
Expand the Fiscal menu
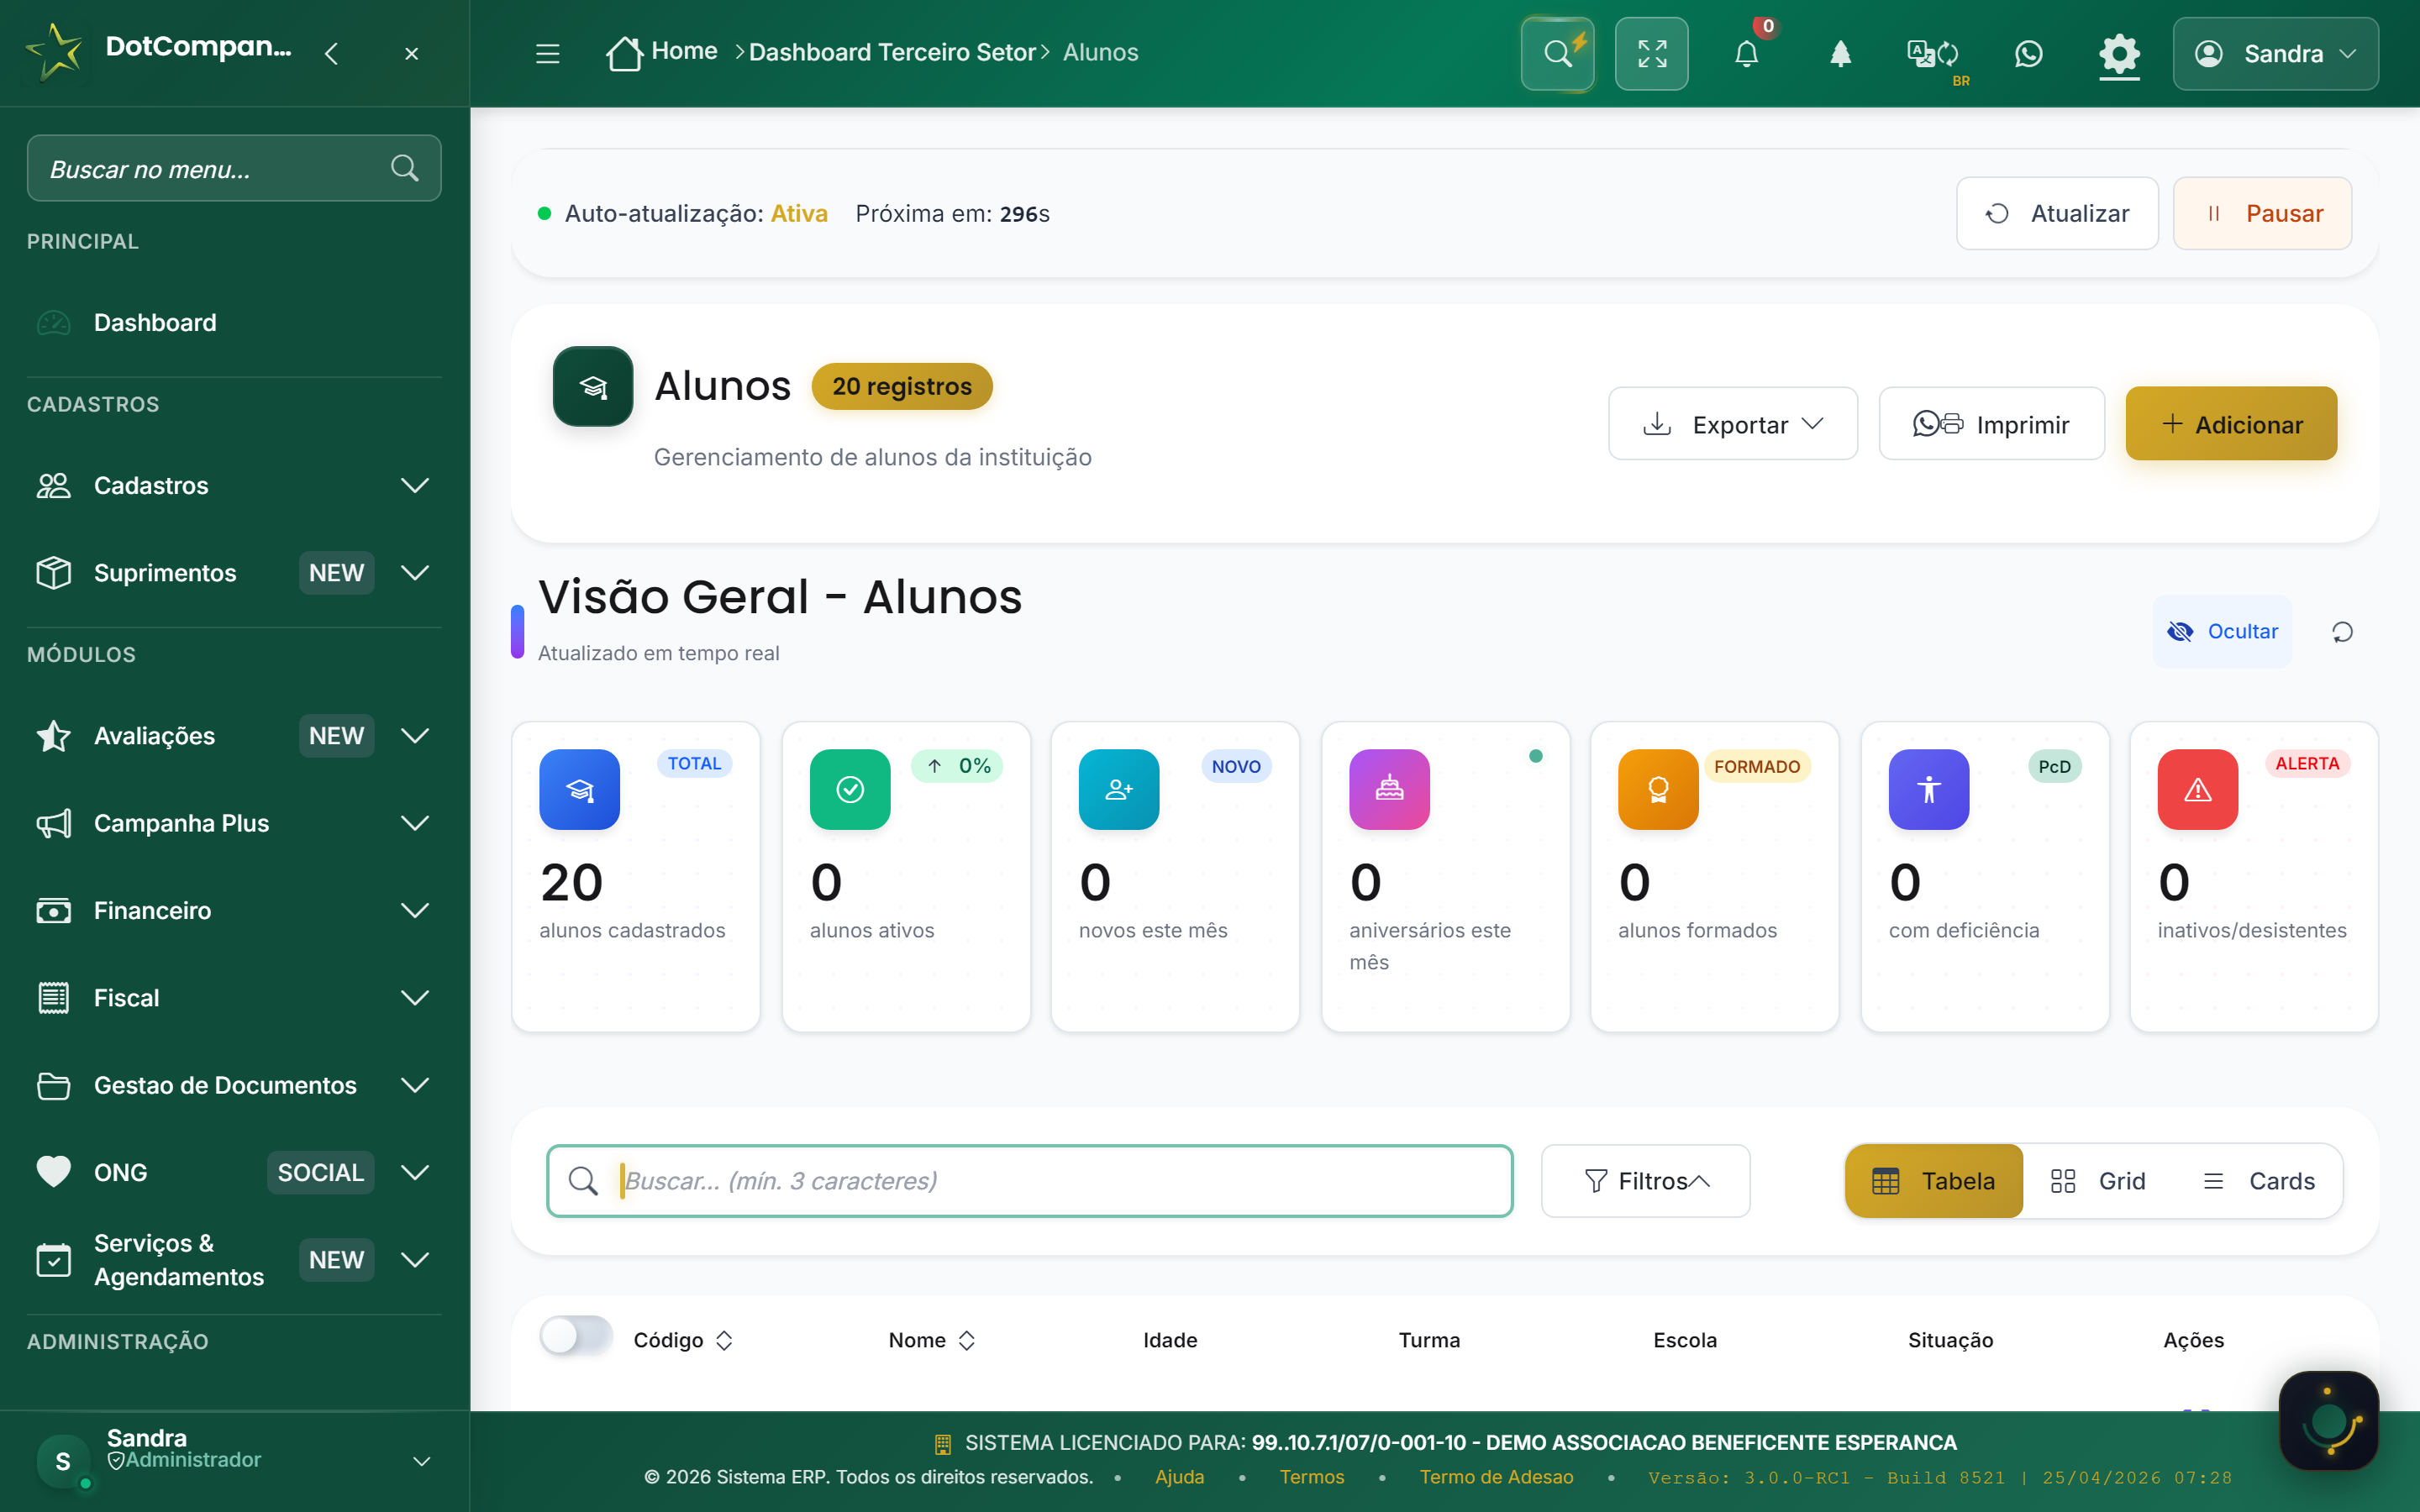(234, 998)
